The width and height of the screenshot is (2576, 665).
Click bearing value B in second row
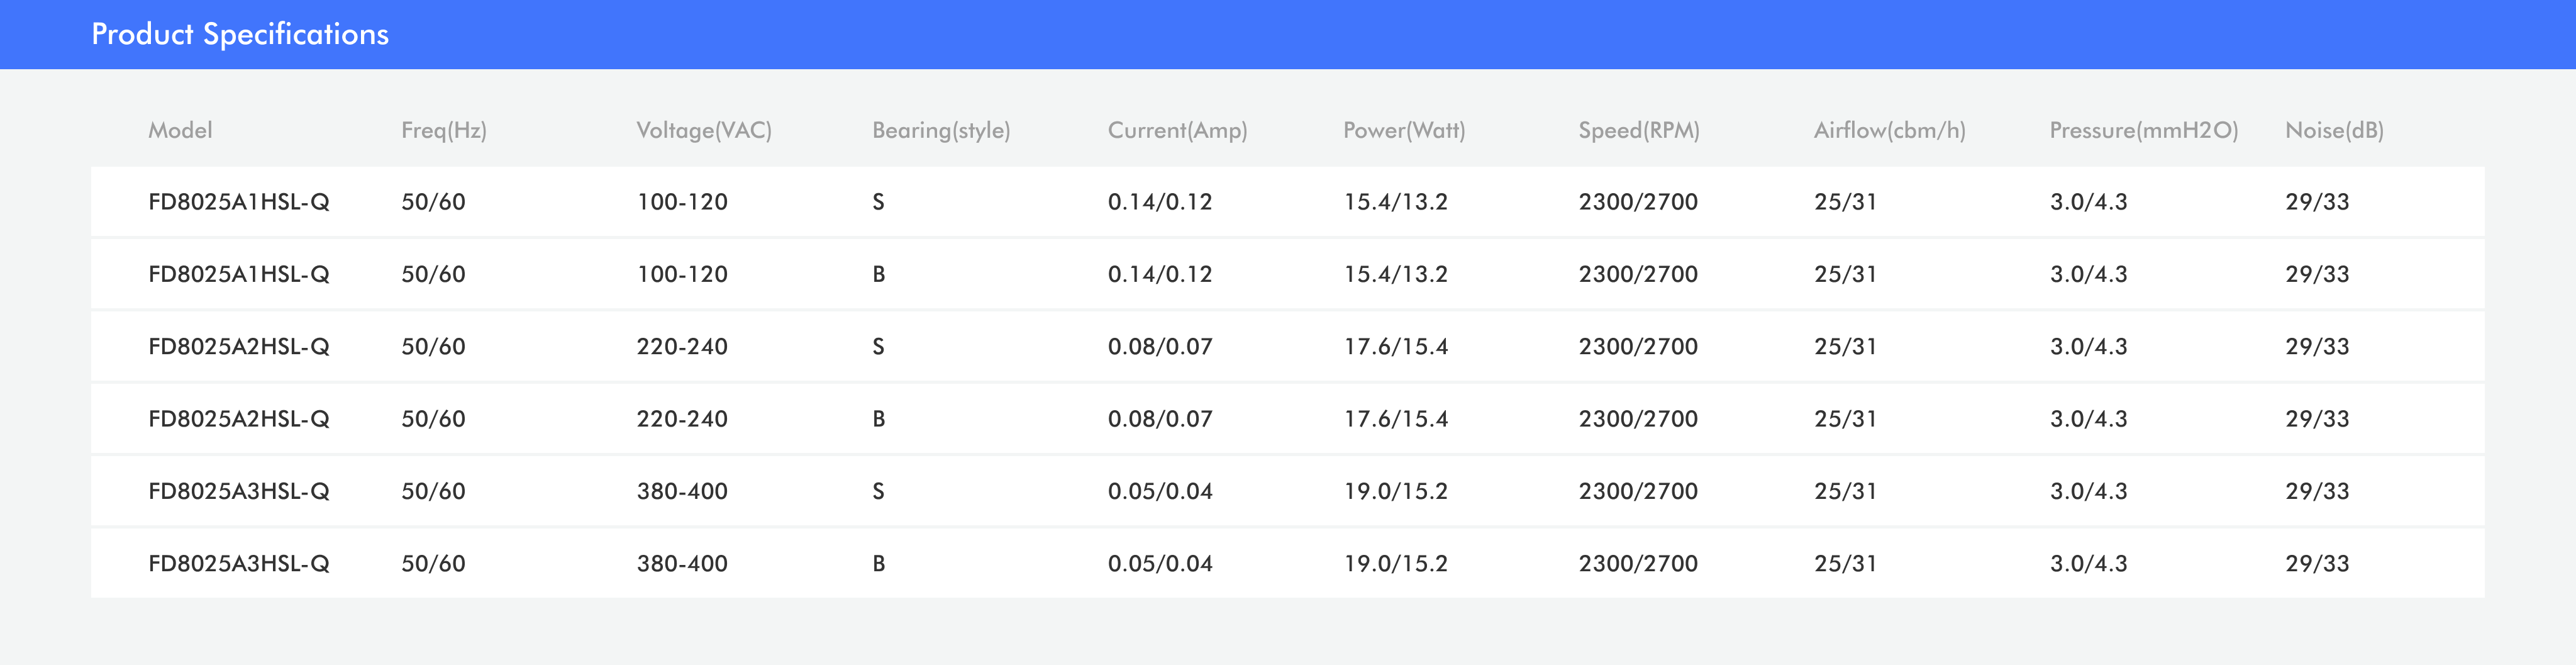pos(878,274)
